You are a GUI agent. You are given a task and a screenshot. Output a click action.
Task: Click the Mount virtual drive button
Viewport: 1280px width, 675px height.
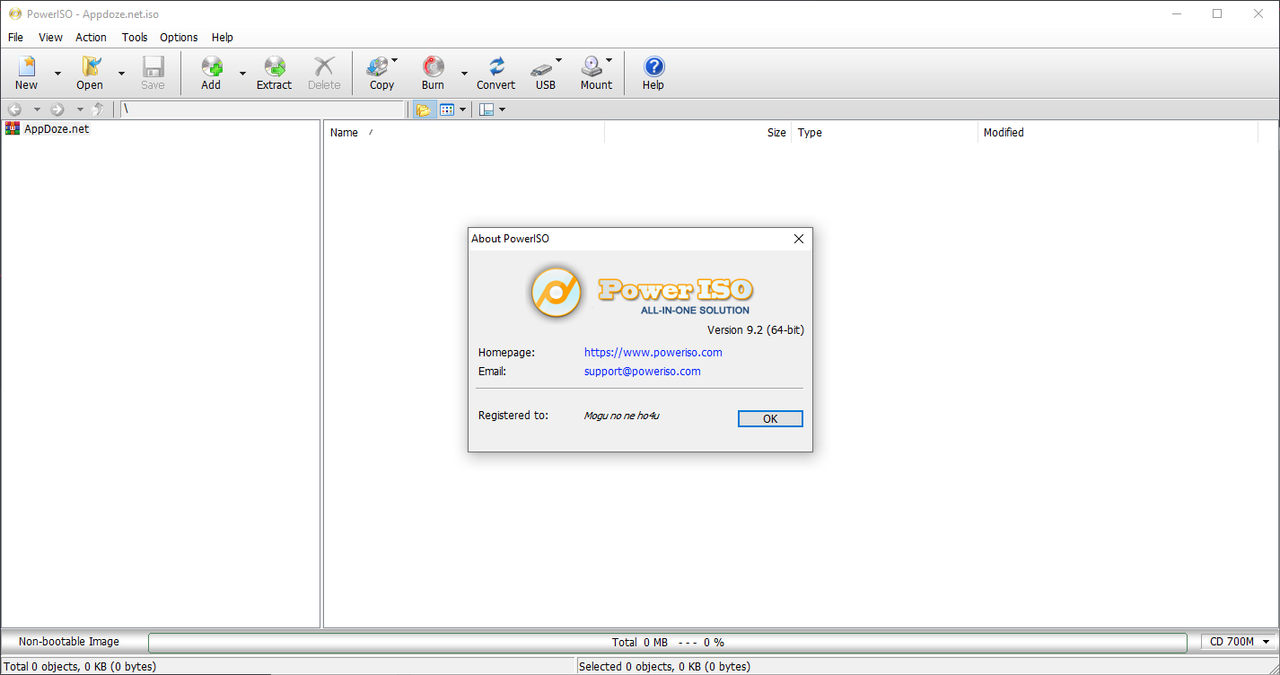pos(597,72)
